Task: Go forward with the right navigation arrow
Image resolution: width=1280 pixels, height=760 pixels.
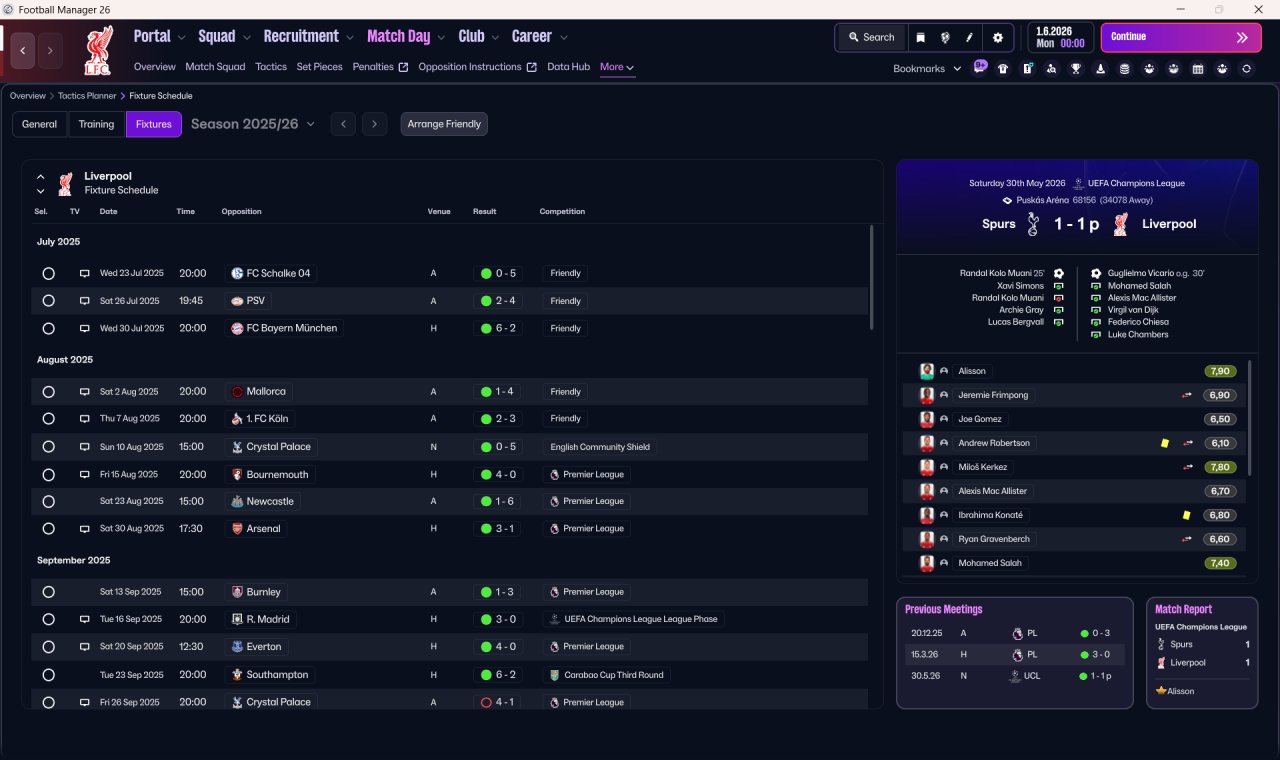Action: (50, 50)
